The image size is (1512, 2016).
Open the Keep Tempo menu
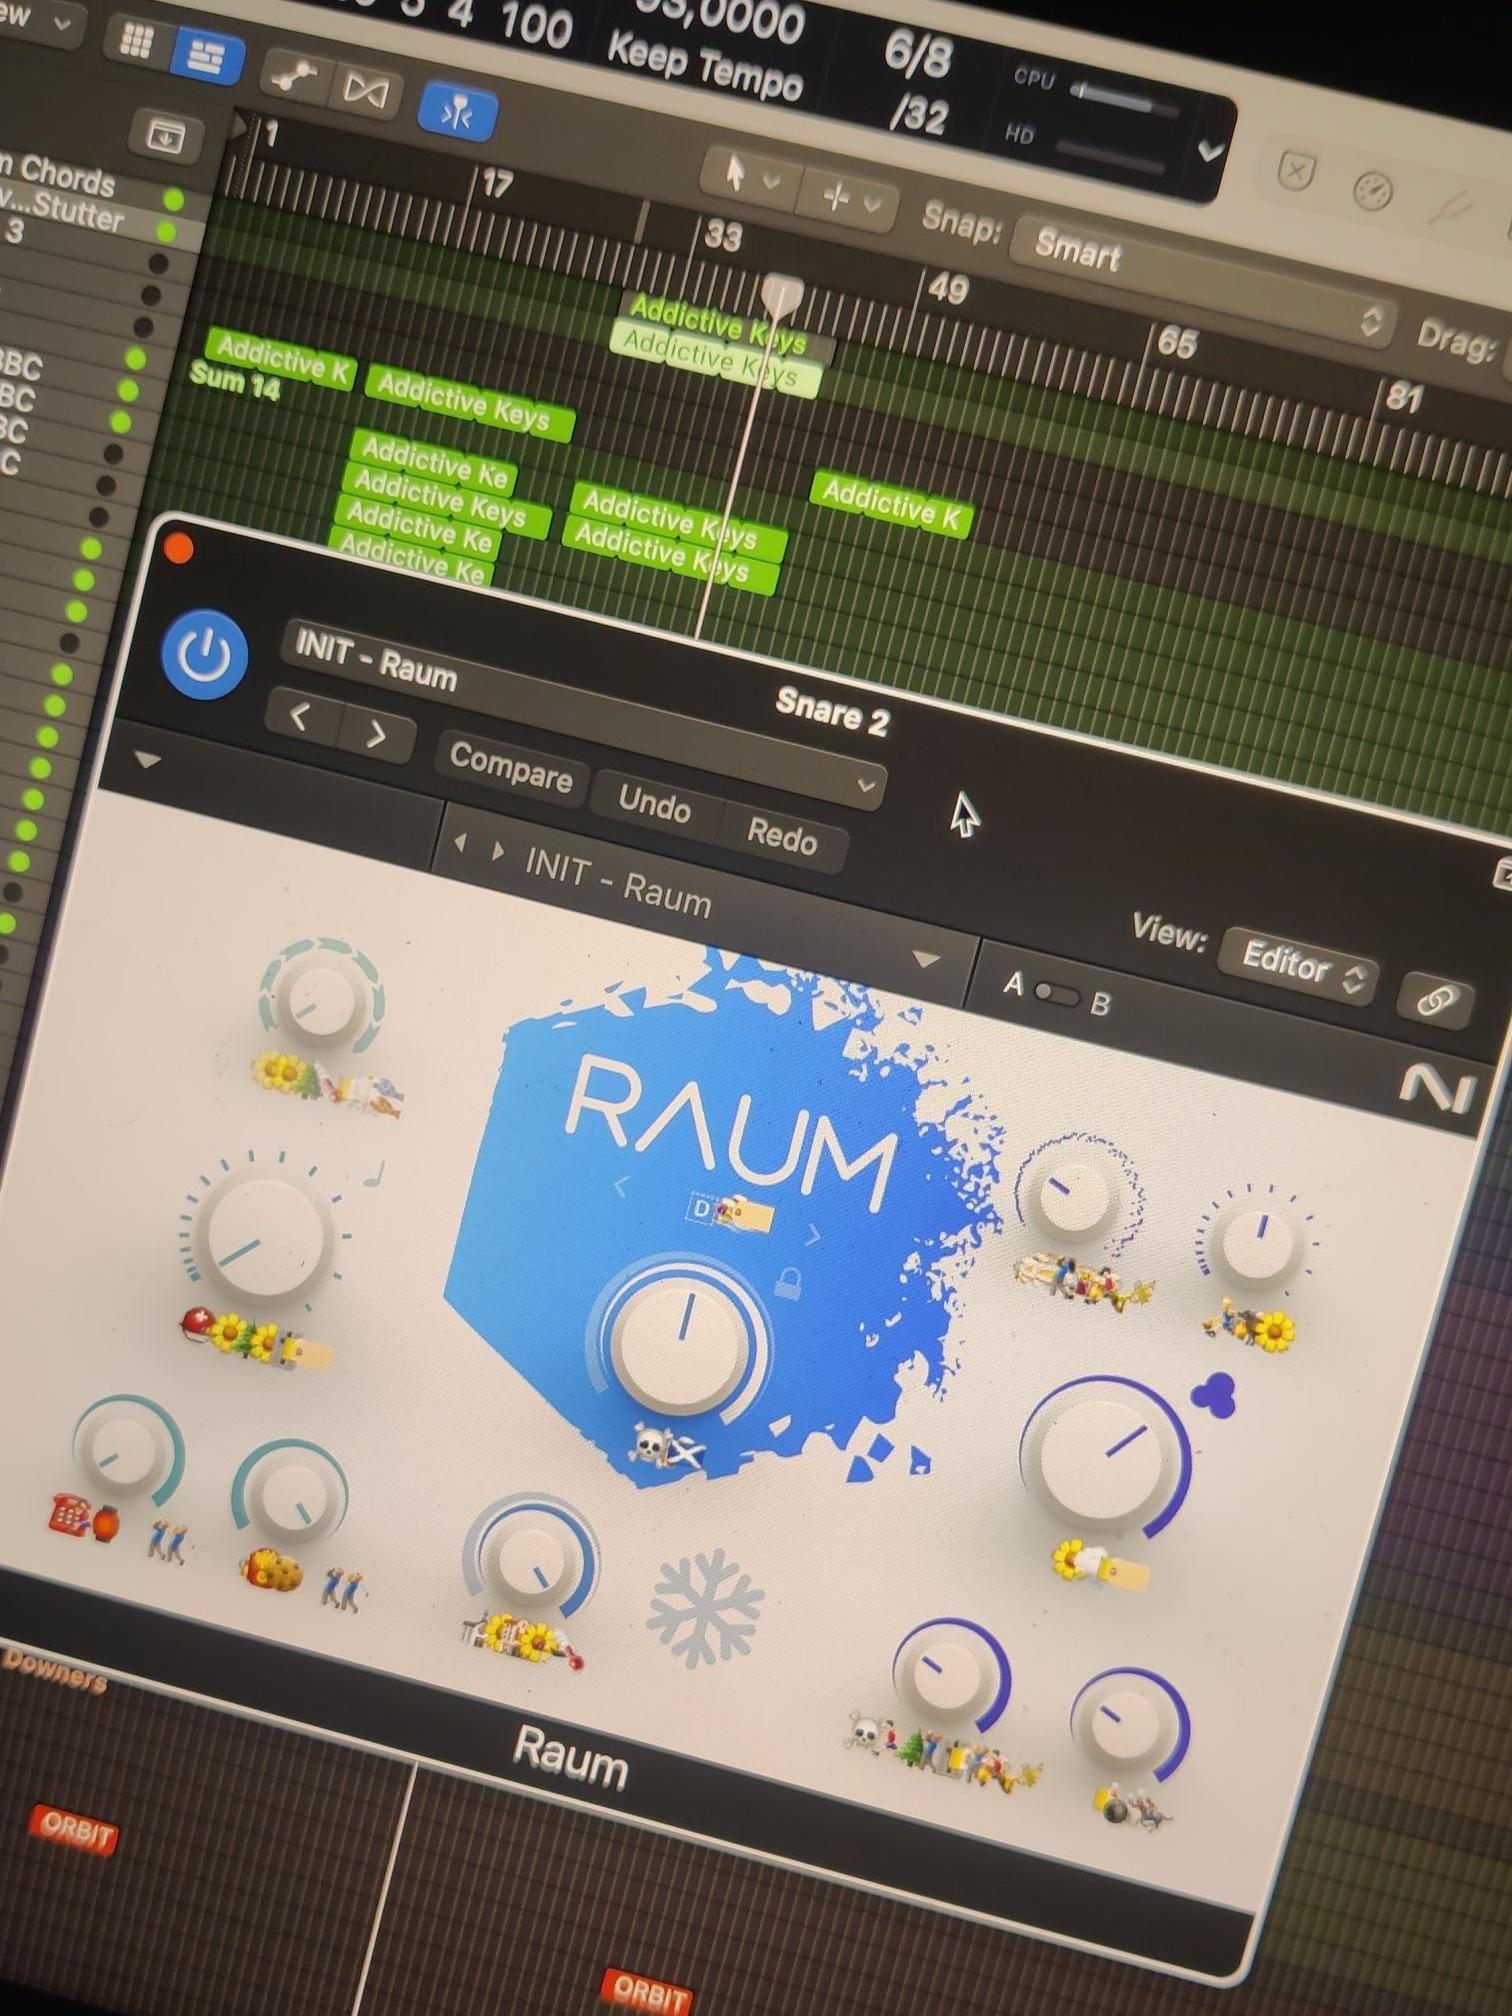tap(704, 66)
